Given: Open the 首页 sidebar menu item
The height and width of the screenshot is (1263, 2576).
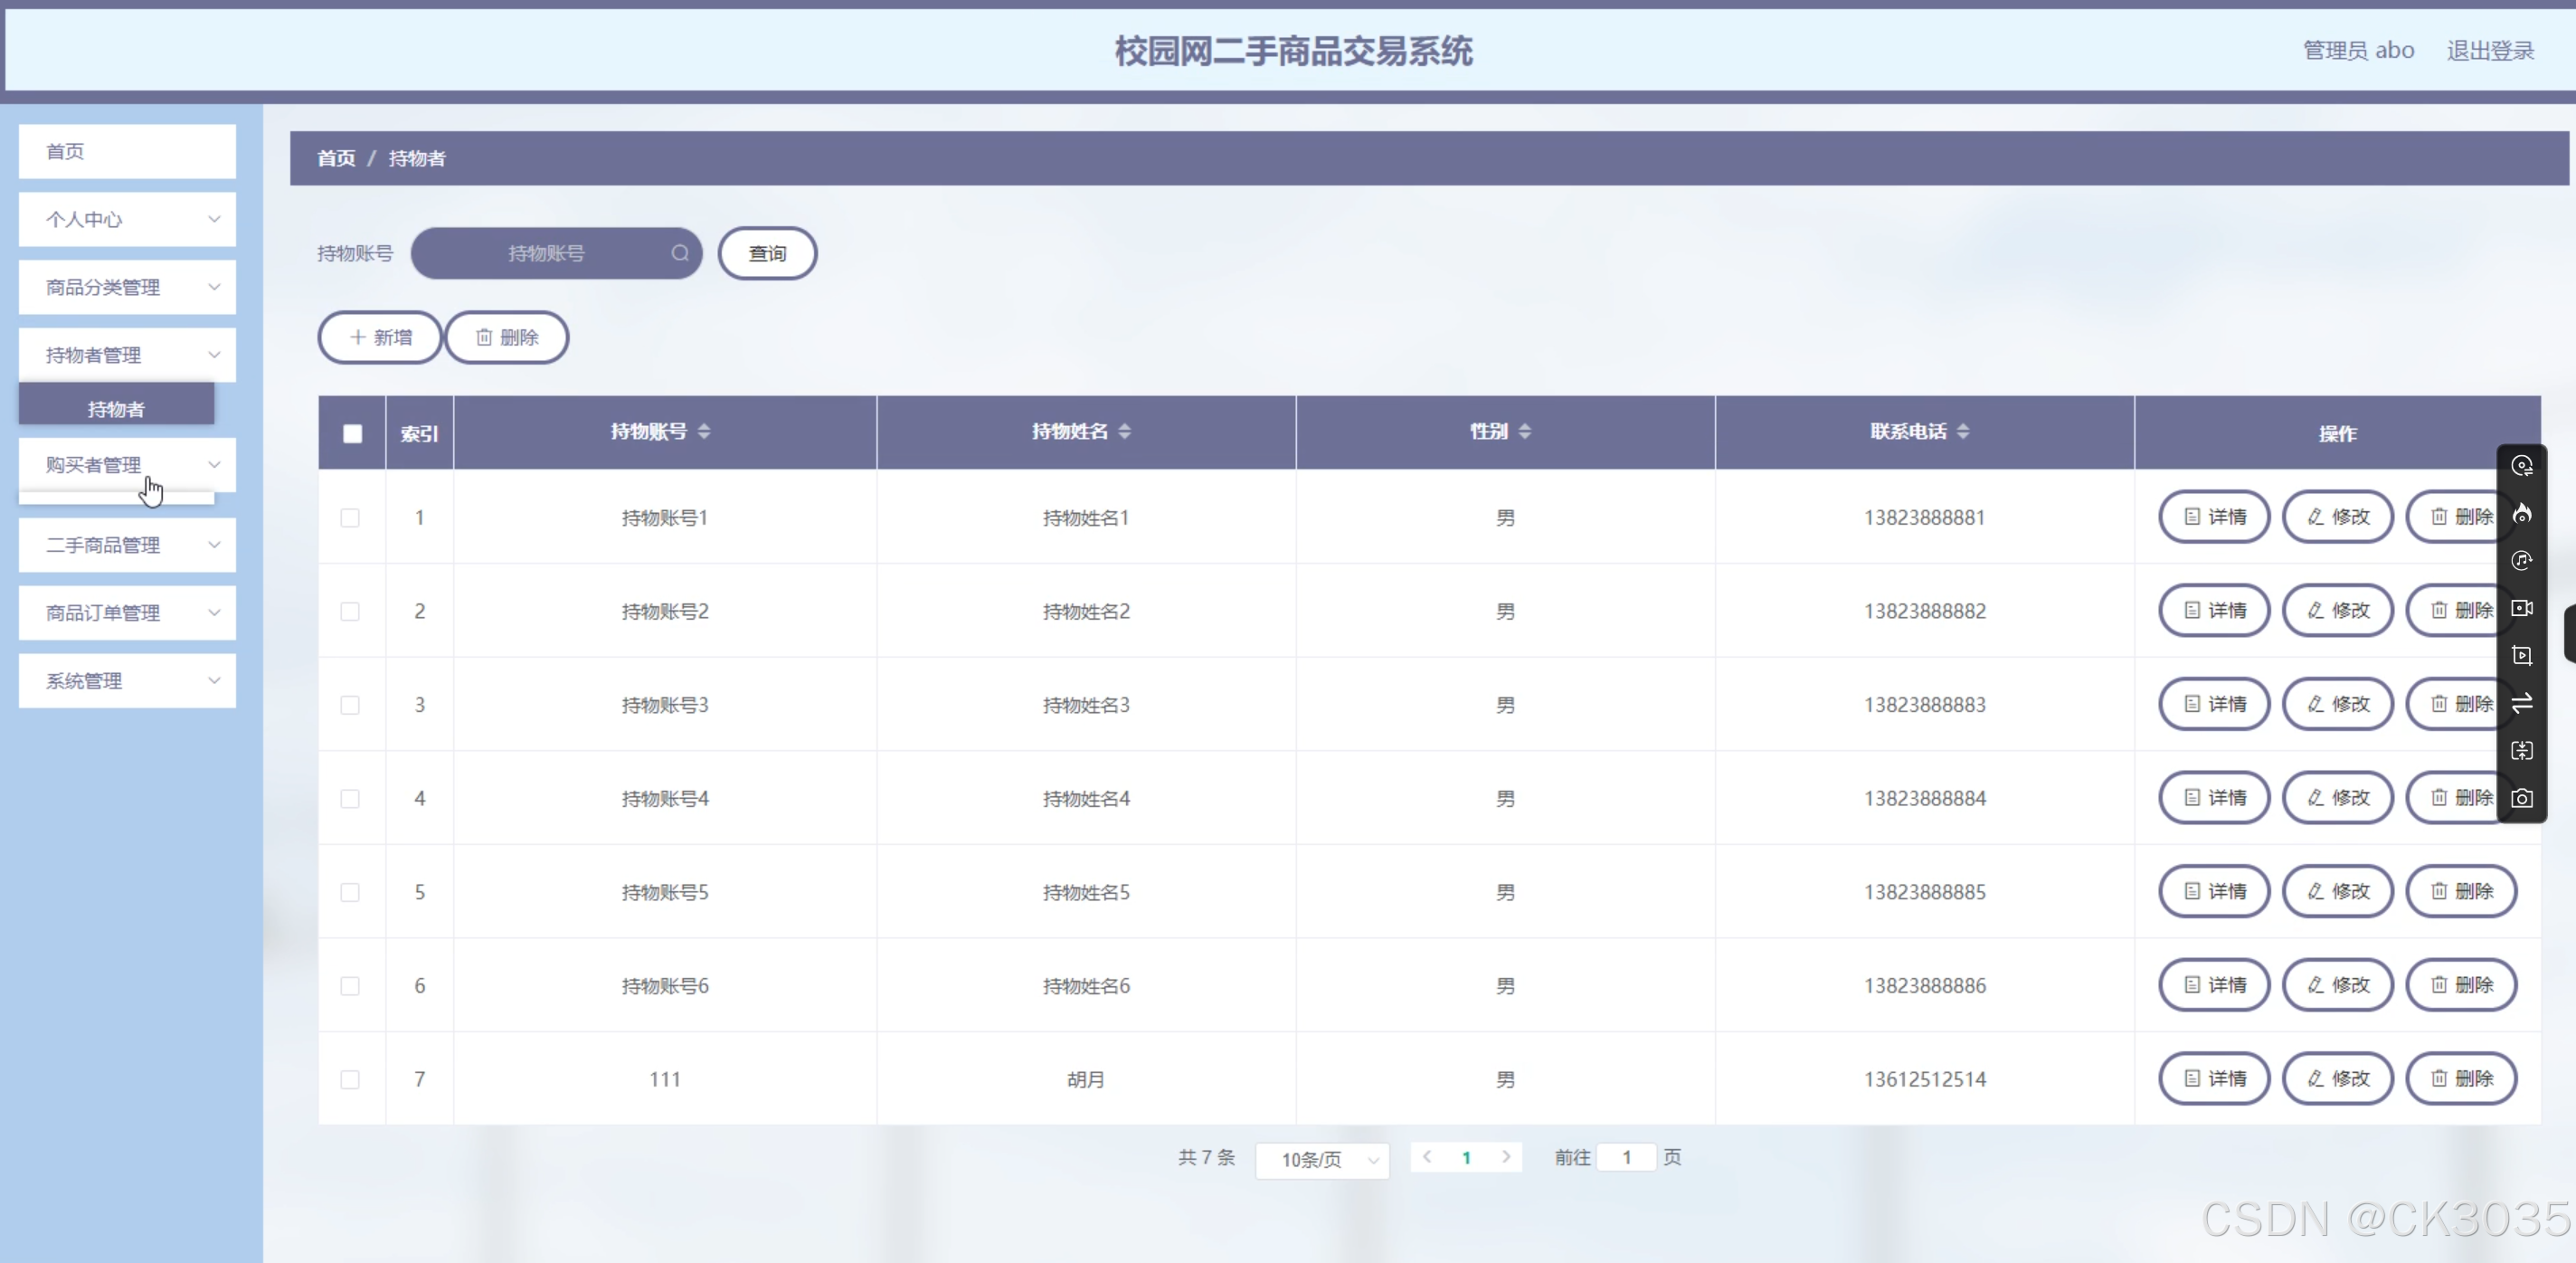Looking at the screenshot, I should pyautogui.click(x=127, y=151).
